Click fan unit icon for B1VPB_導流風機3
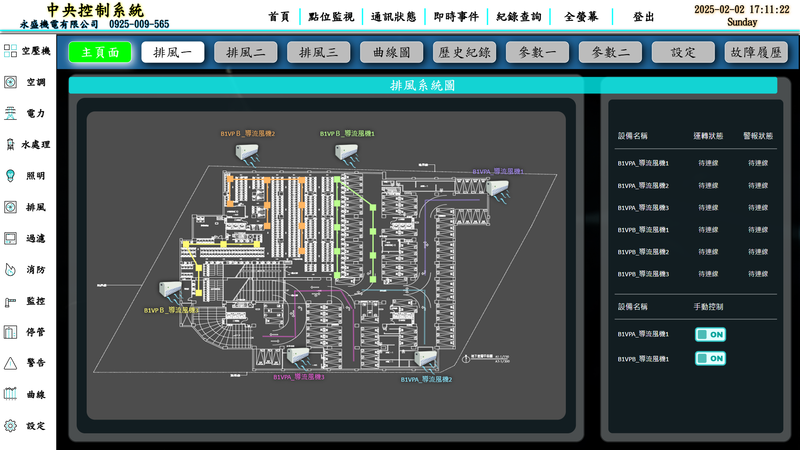Viewport: 800px width, 450px height. click(171, 292)
